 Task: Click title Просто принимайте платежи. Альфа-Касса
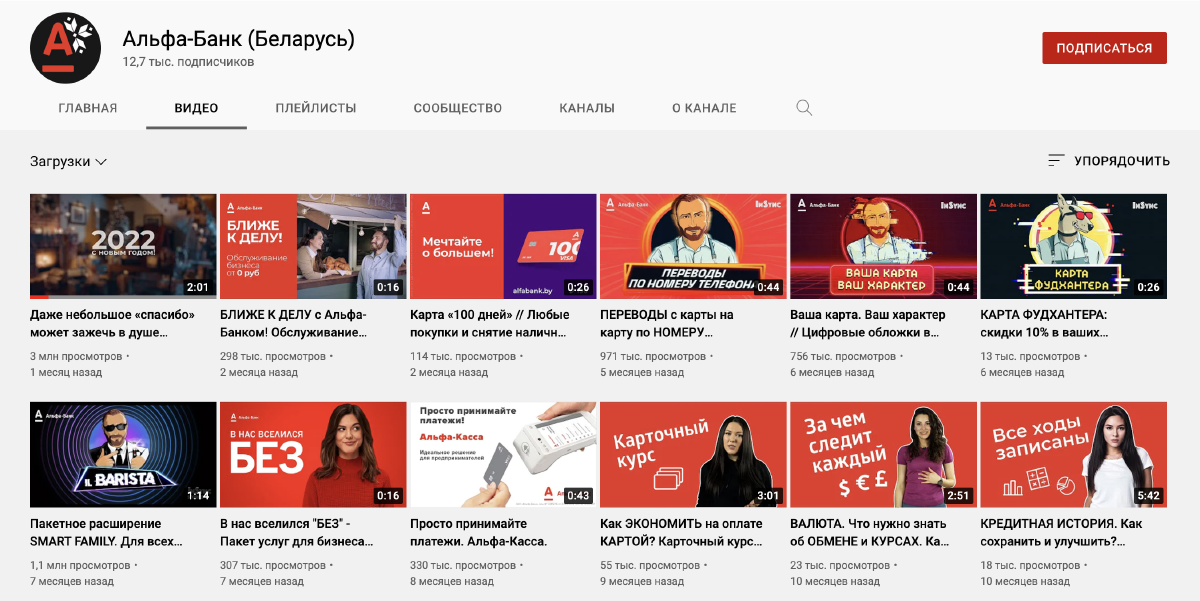click(479, 532)
